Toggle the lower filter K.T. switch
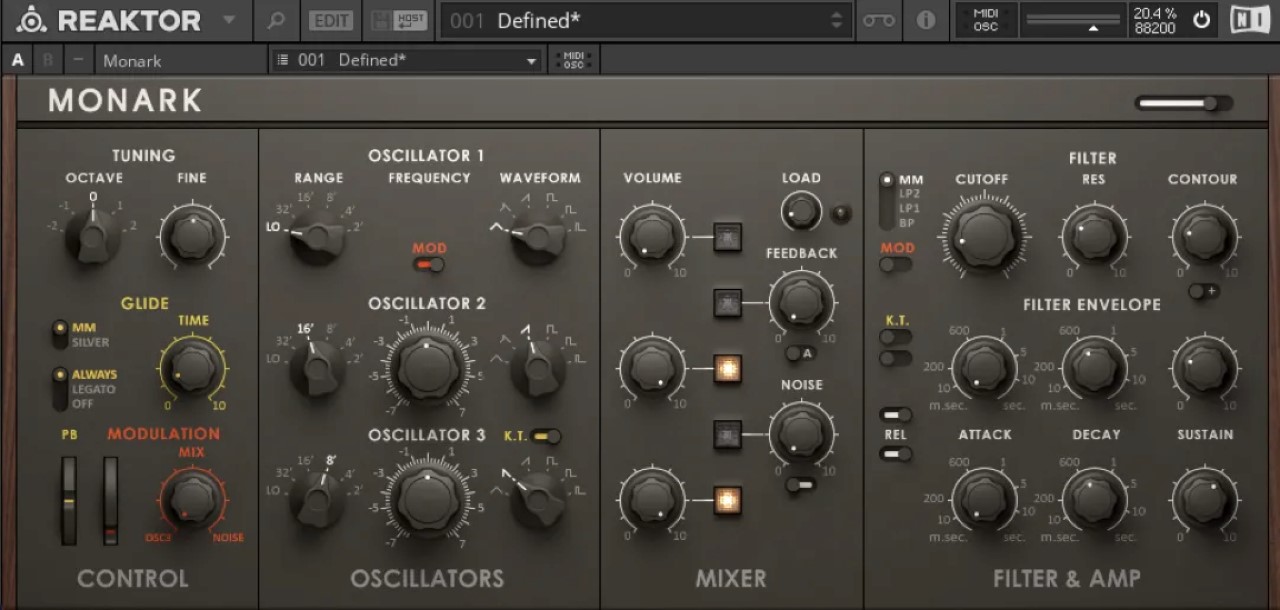Screen dimensions: 1280x610 (x=896, y=357)
